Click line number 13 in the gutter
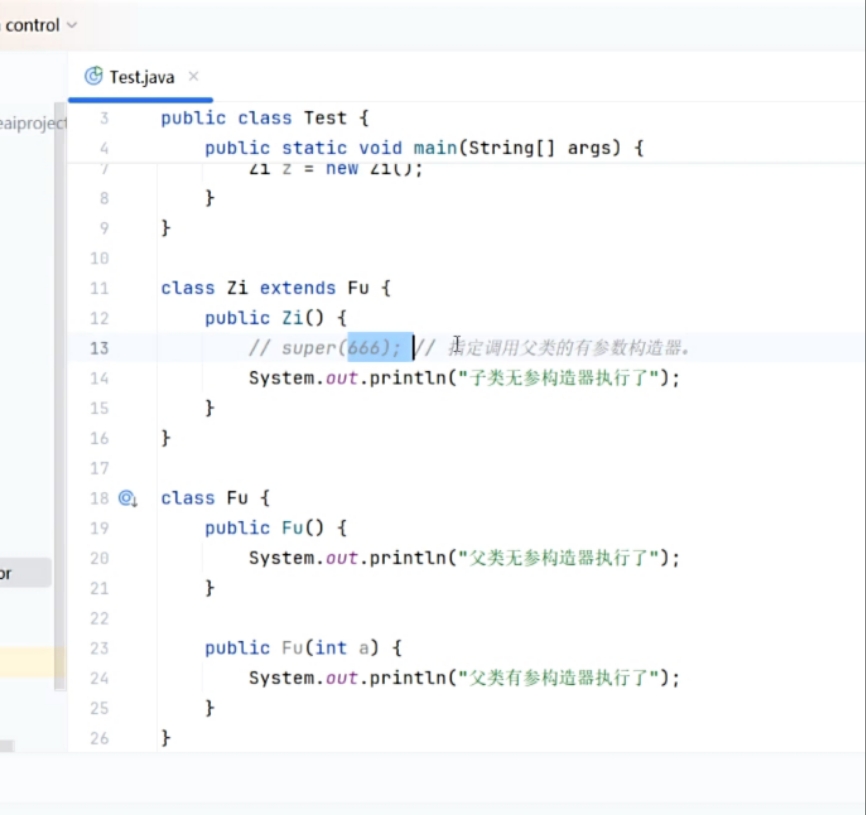The height and width of the screenshot is (815, 866). pos(99,348)
